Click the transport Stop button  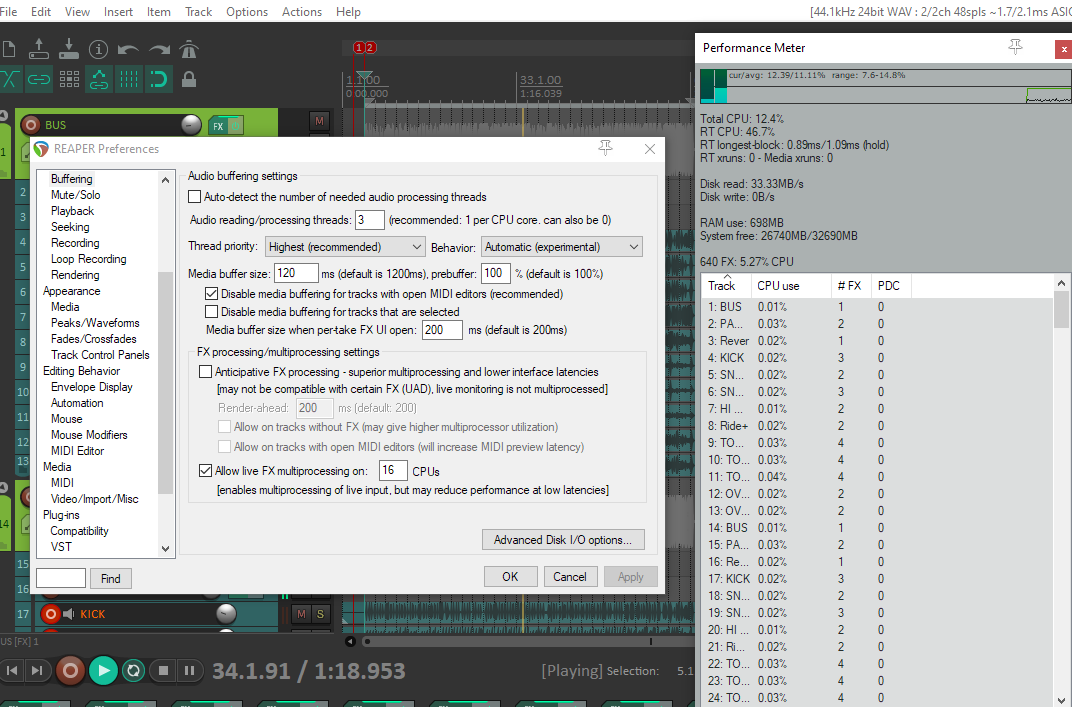[x=163, y=671]
